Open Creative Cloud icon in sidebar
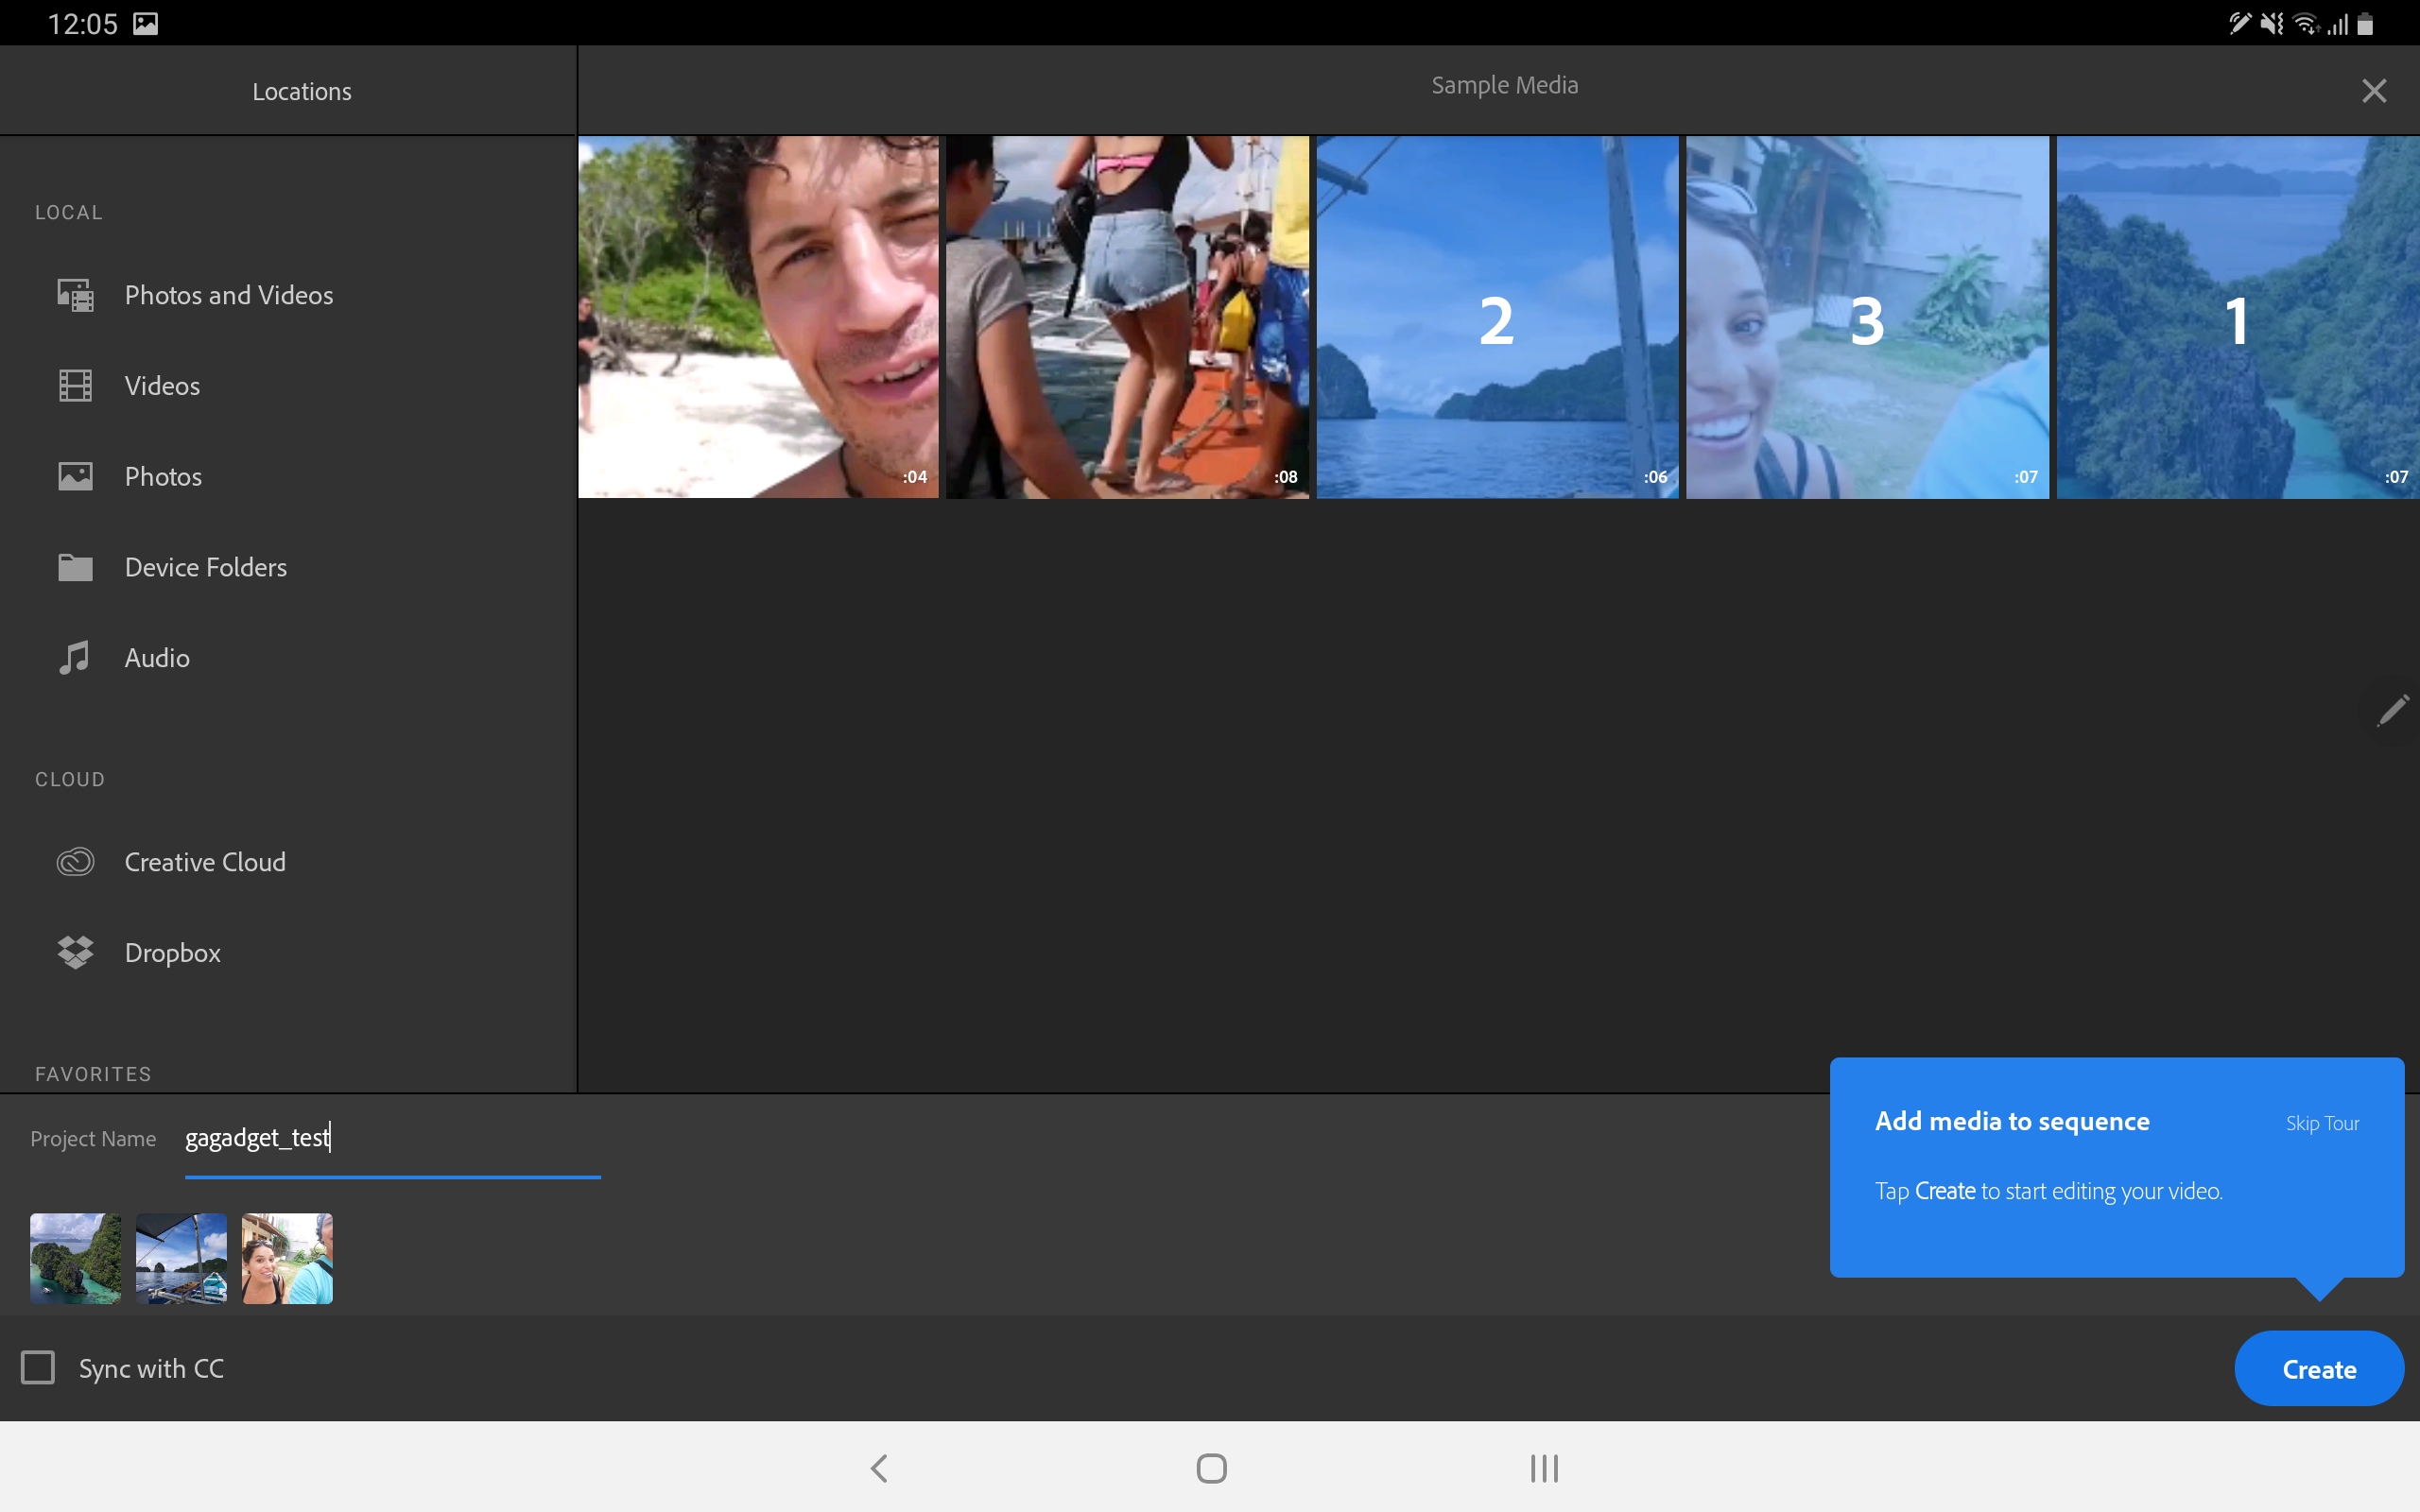 [x=75, y=862]
